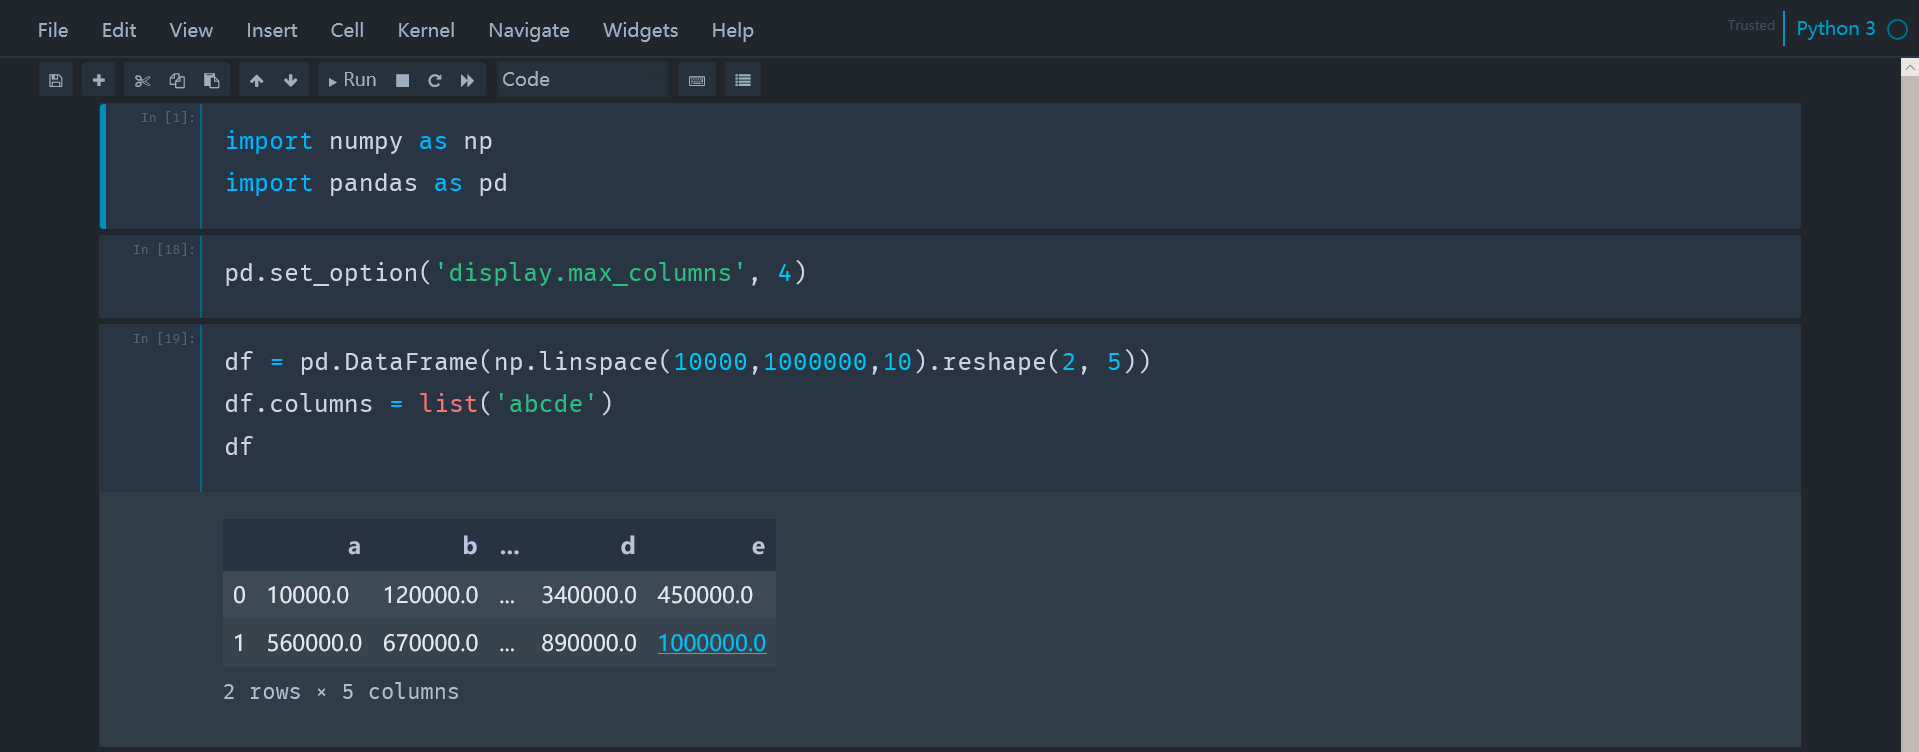Viewport: 1919px width, 752px height.
Task: Toggle the table of contents list icon
Action: click(x=743, y=80)
